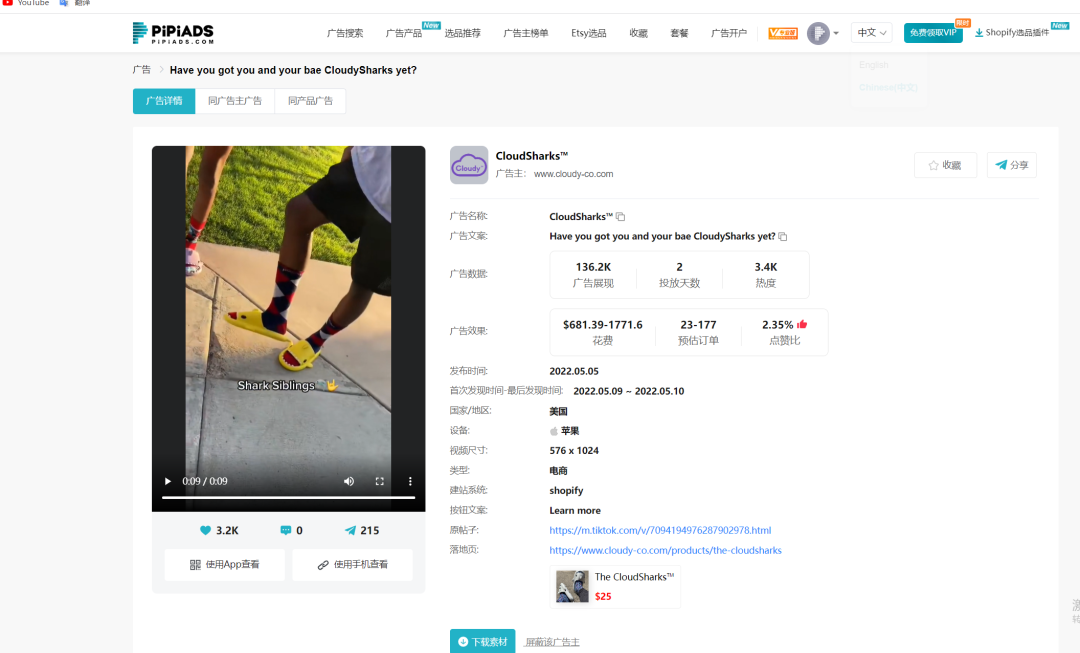Click the user avatar icon
1080x653 pixels.
click(x=818, y=33)
